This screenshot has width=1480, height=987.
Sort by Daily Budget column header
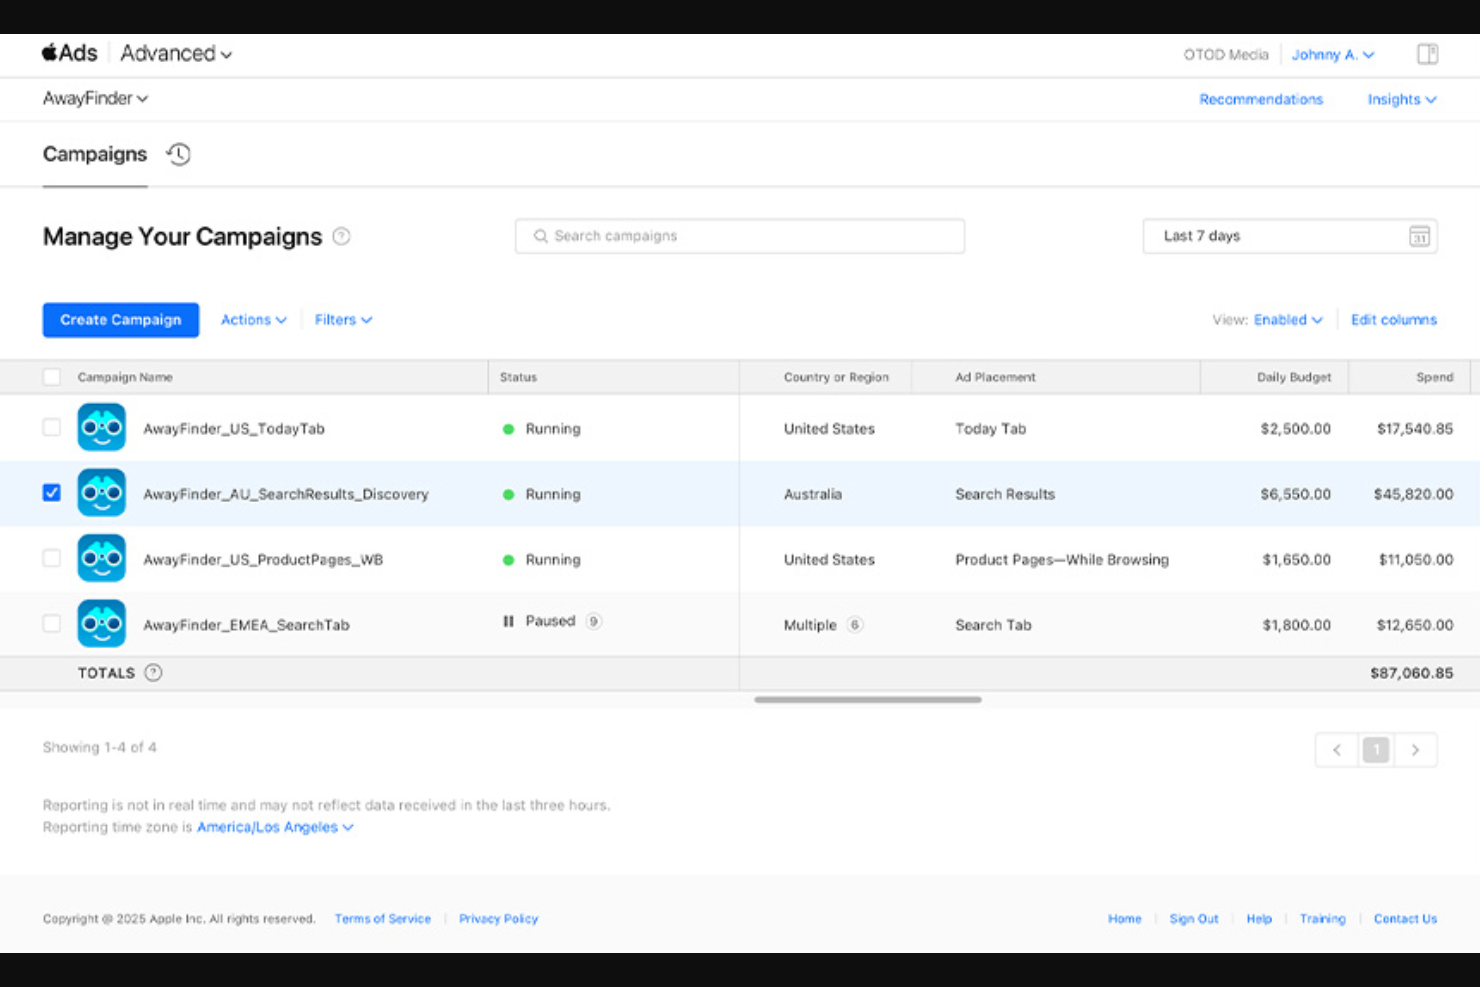click(1294, 377)
